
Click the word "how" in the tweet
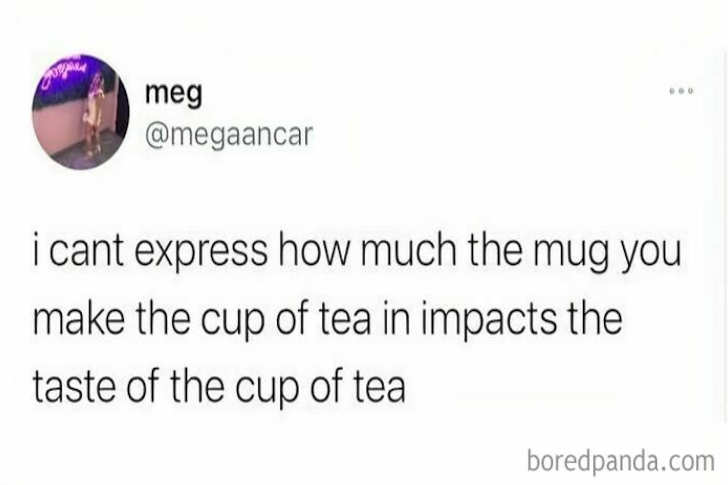(312, 251)
